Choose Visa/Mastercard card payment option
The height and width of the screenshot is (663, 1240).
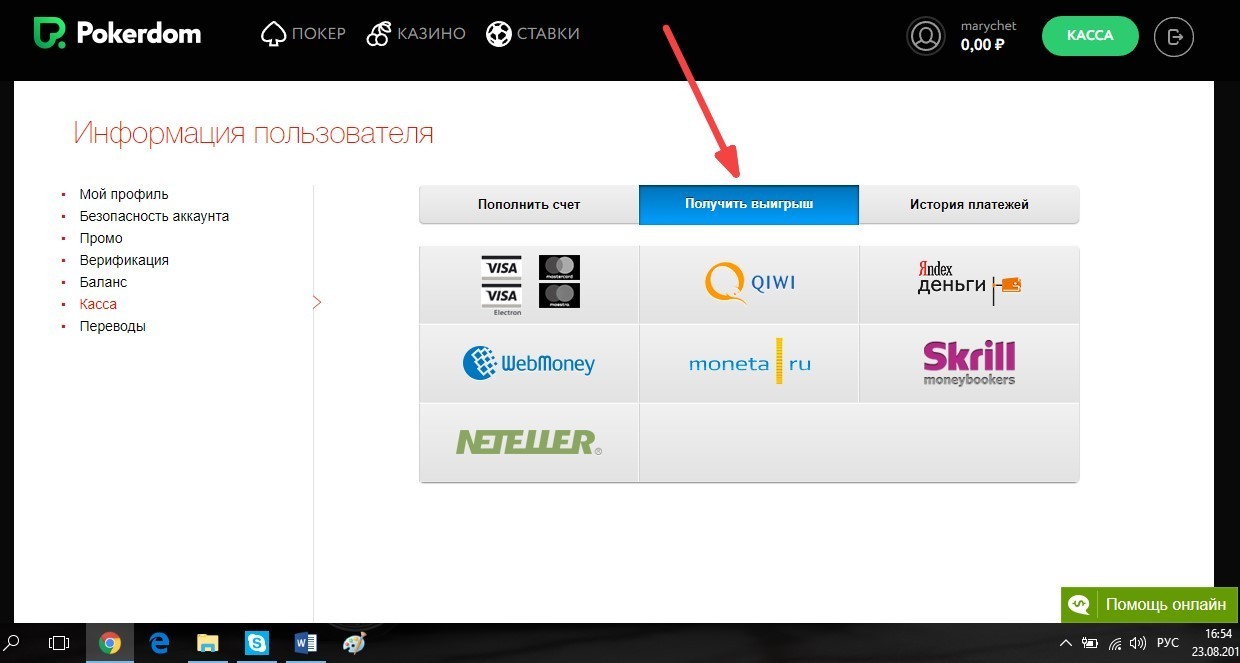(529, 284)
